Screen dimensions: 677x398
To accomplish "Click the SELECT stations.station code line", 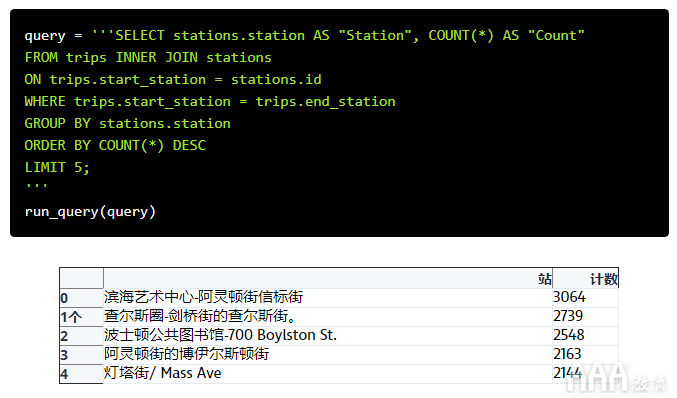I will (x=305, y=35).
